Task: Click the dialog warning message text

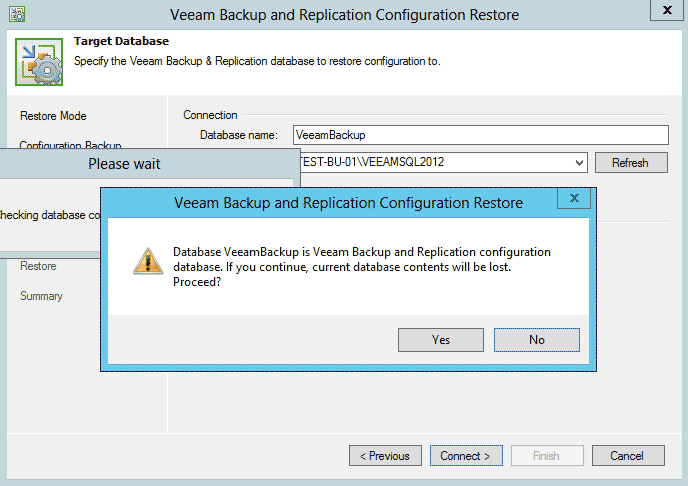Action: pos(362,267)
